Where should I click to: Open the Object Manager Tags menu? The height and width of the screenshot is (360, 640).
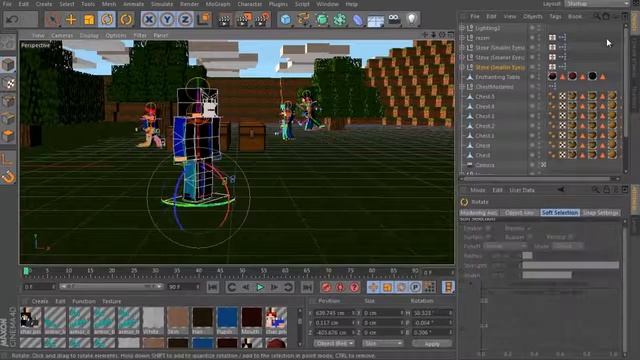555,16
